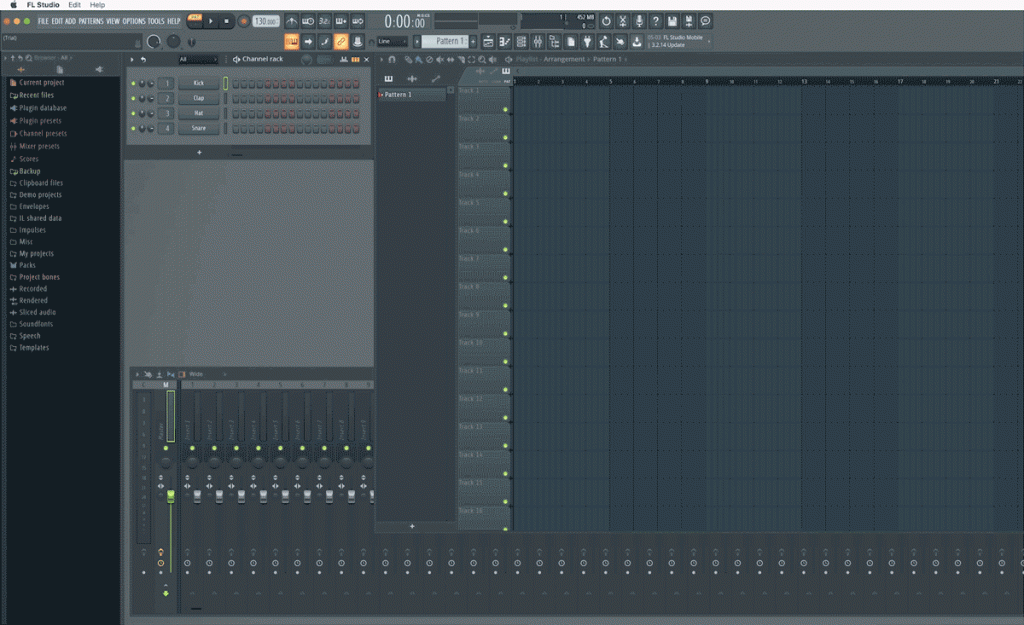Click the Clap channel button
The image size is (1024, 625).
coord(198,97)
